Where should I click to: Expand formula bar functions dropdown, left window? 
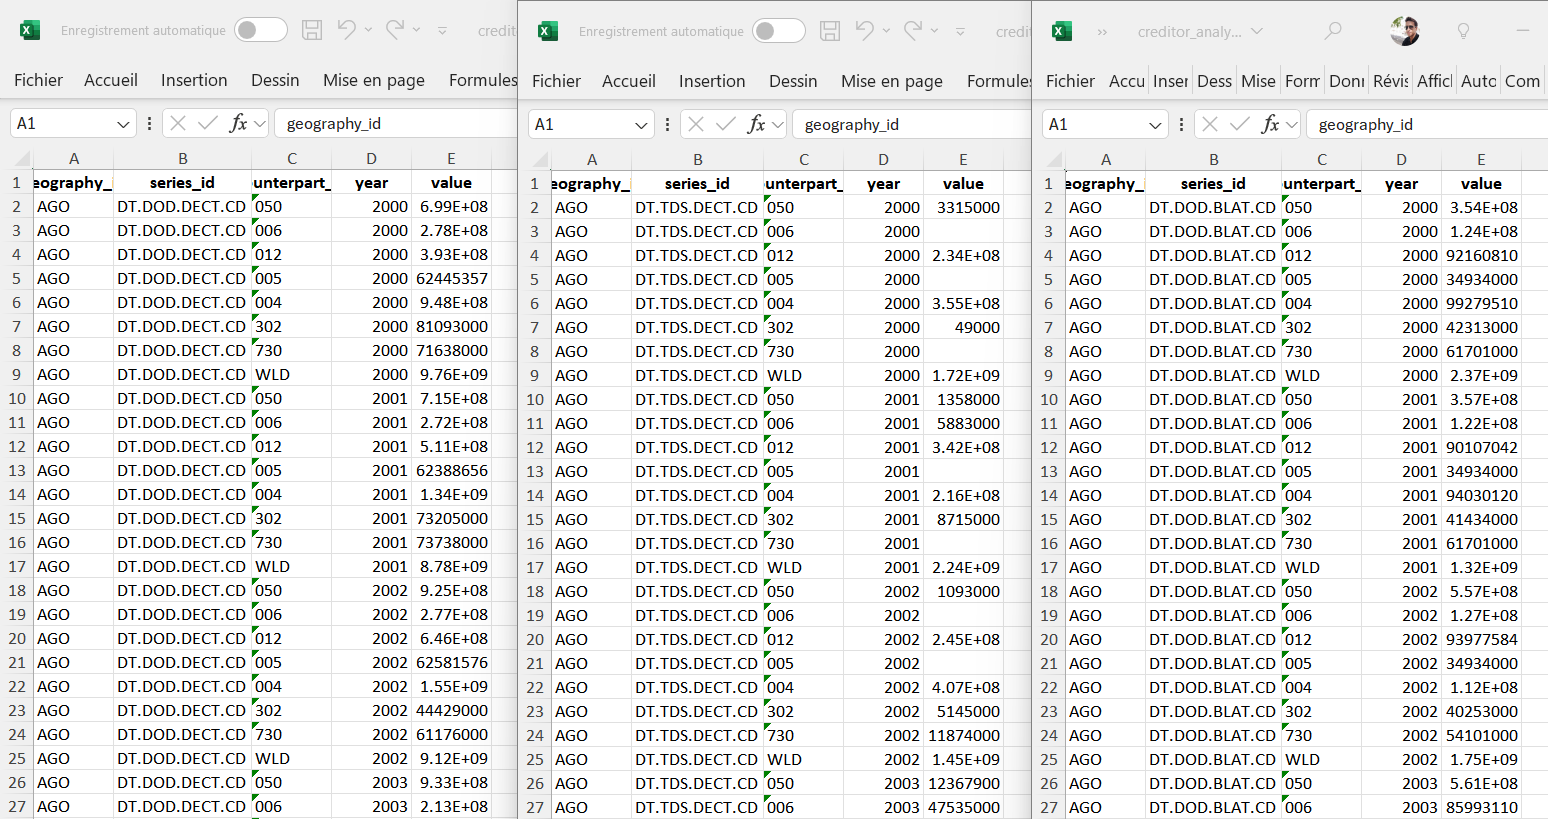click(260, 124)
